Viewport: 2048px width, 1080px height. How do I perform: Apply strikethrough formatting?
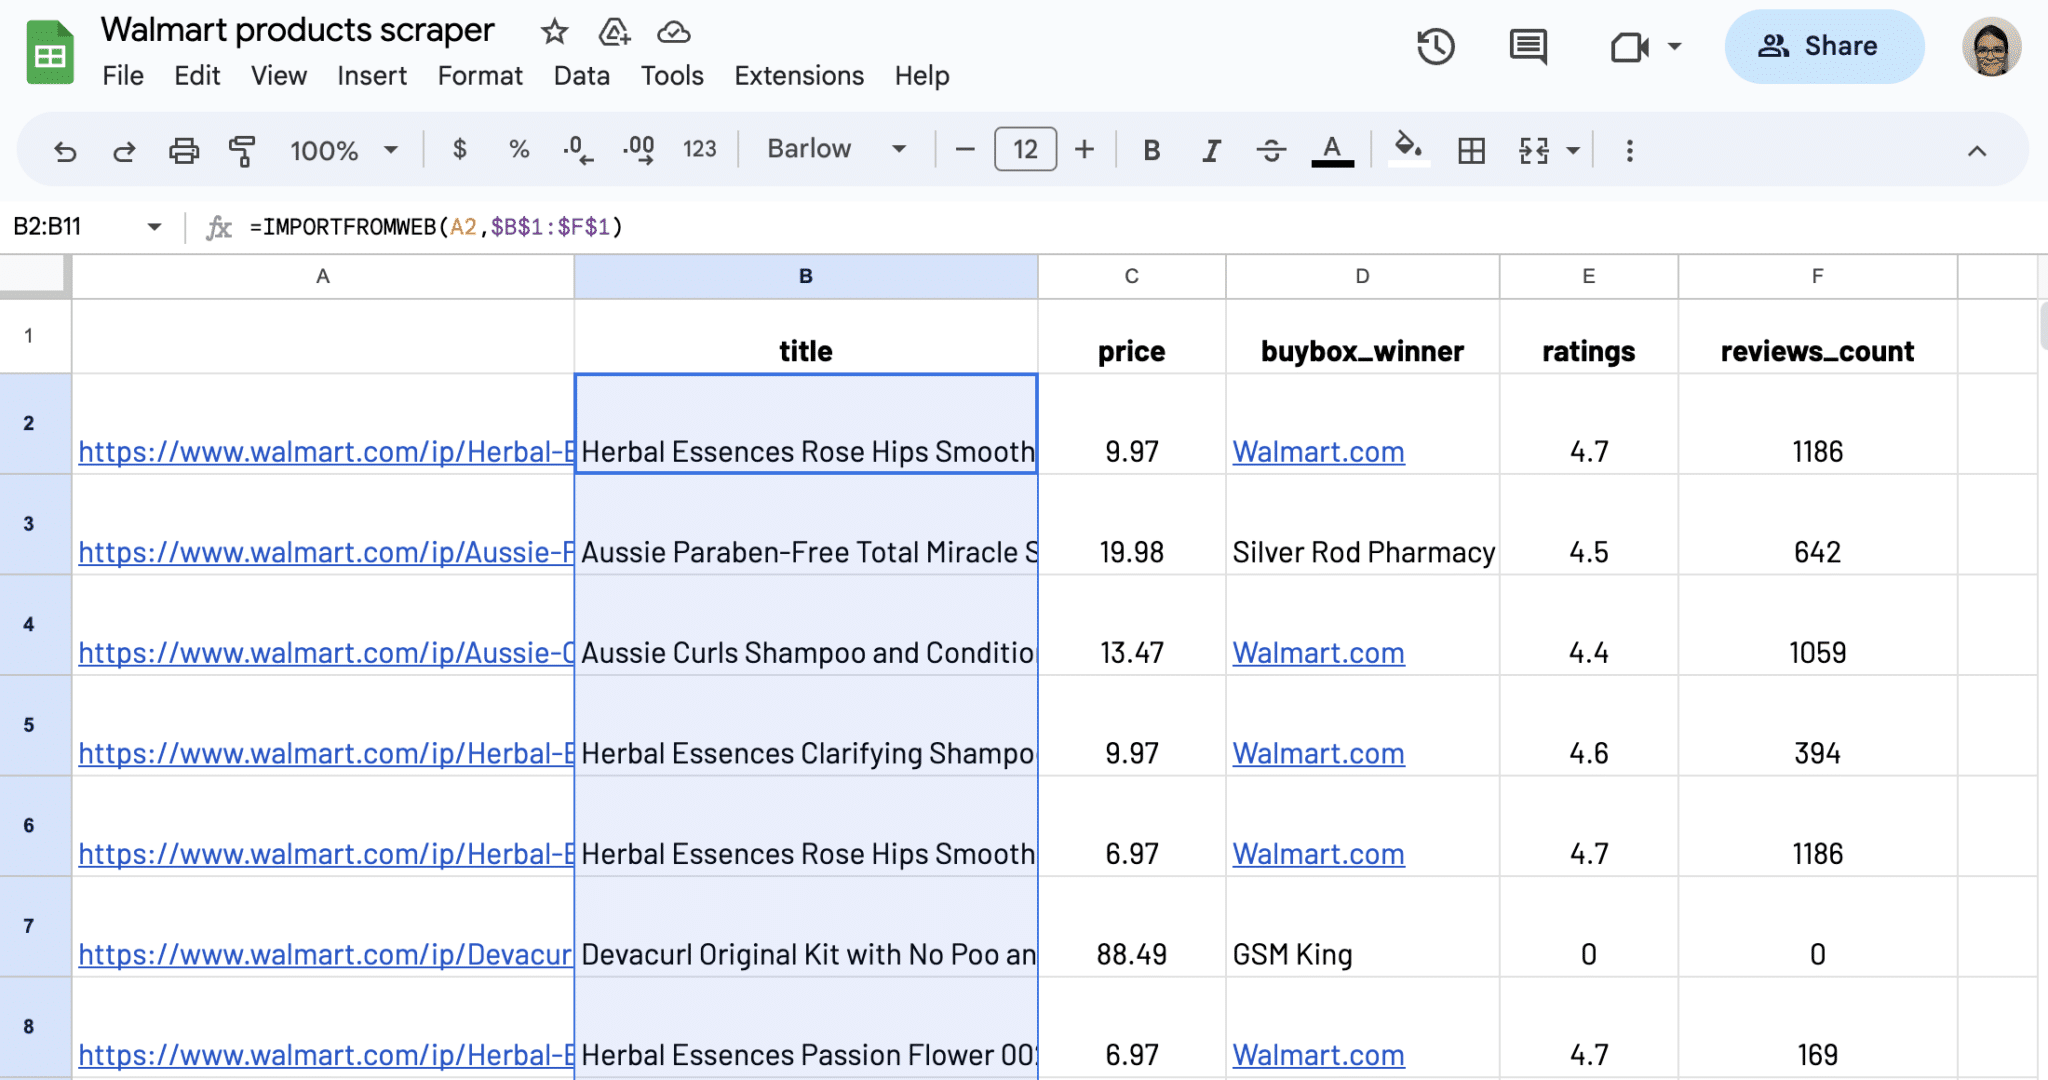(x=1271, y=150)
